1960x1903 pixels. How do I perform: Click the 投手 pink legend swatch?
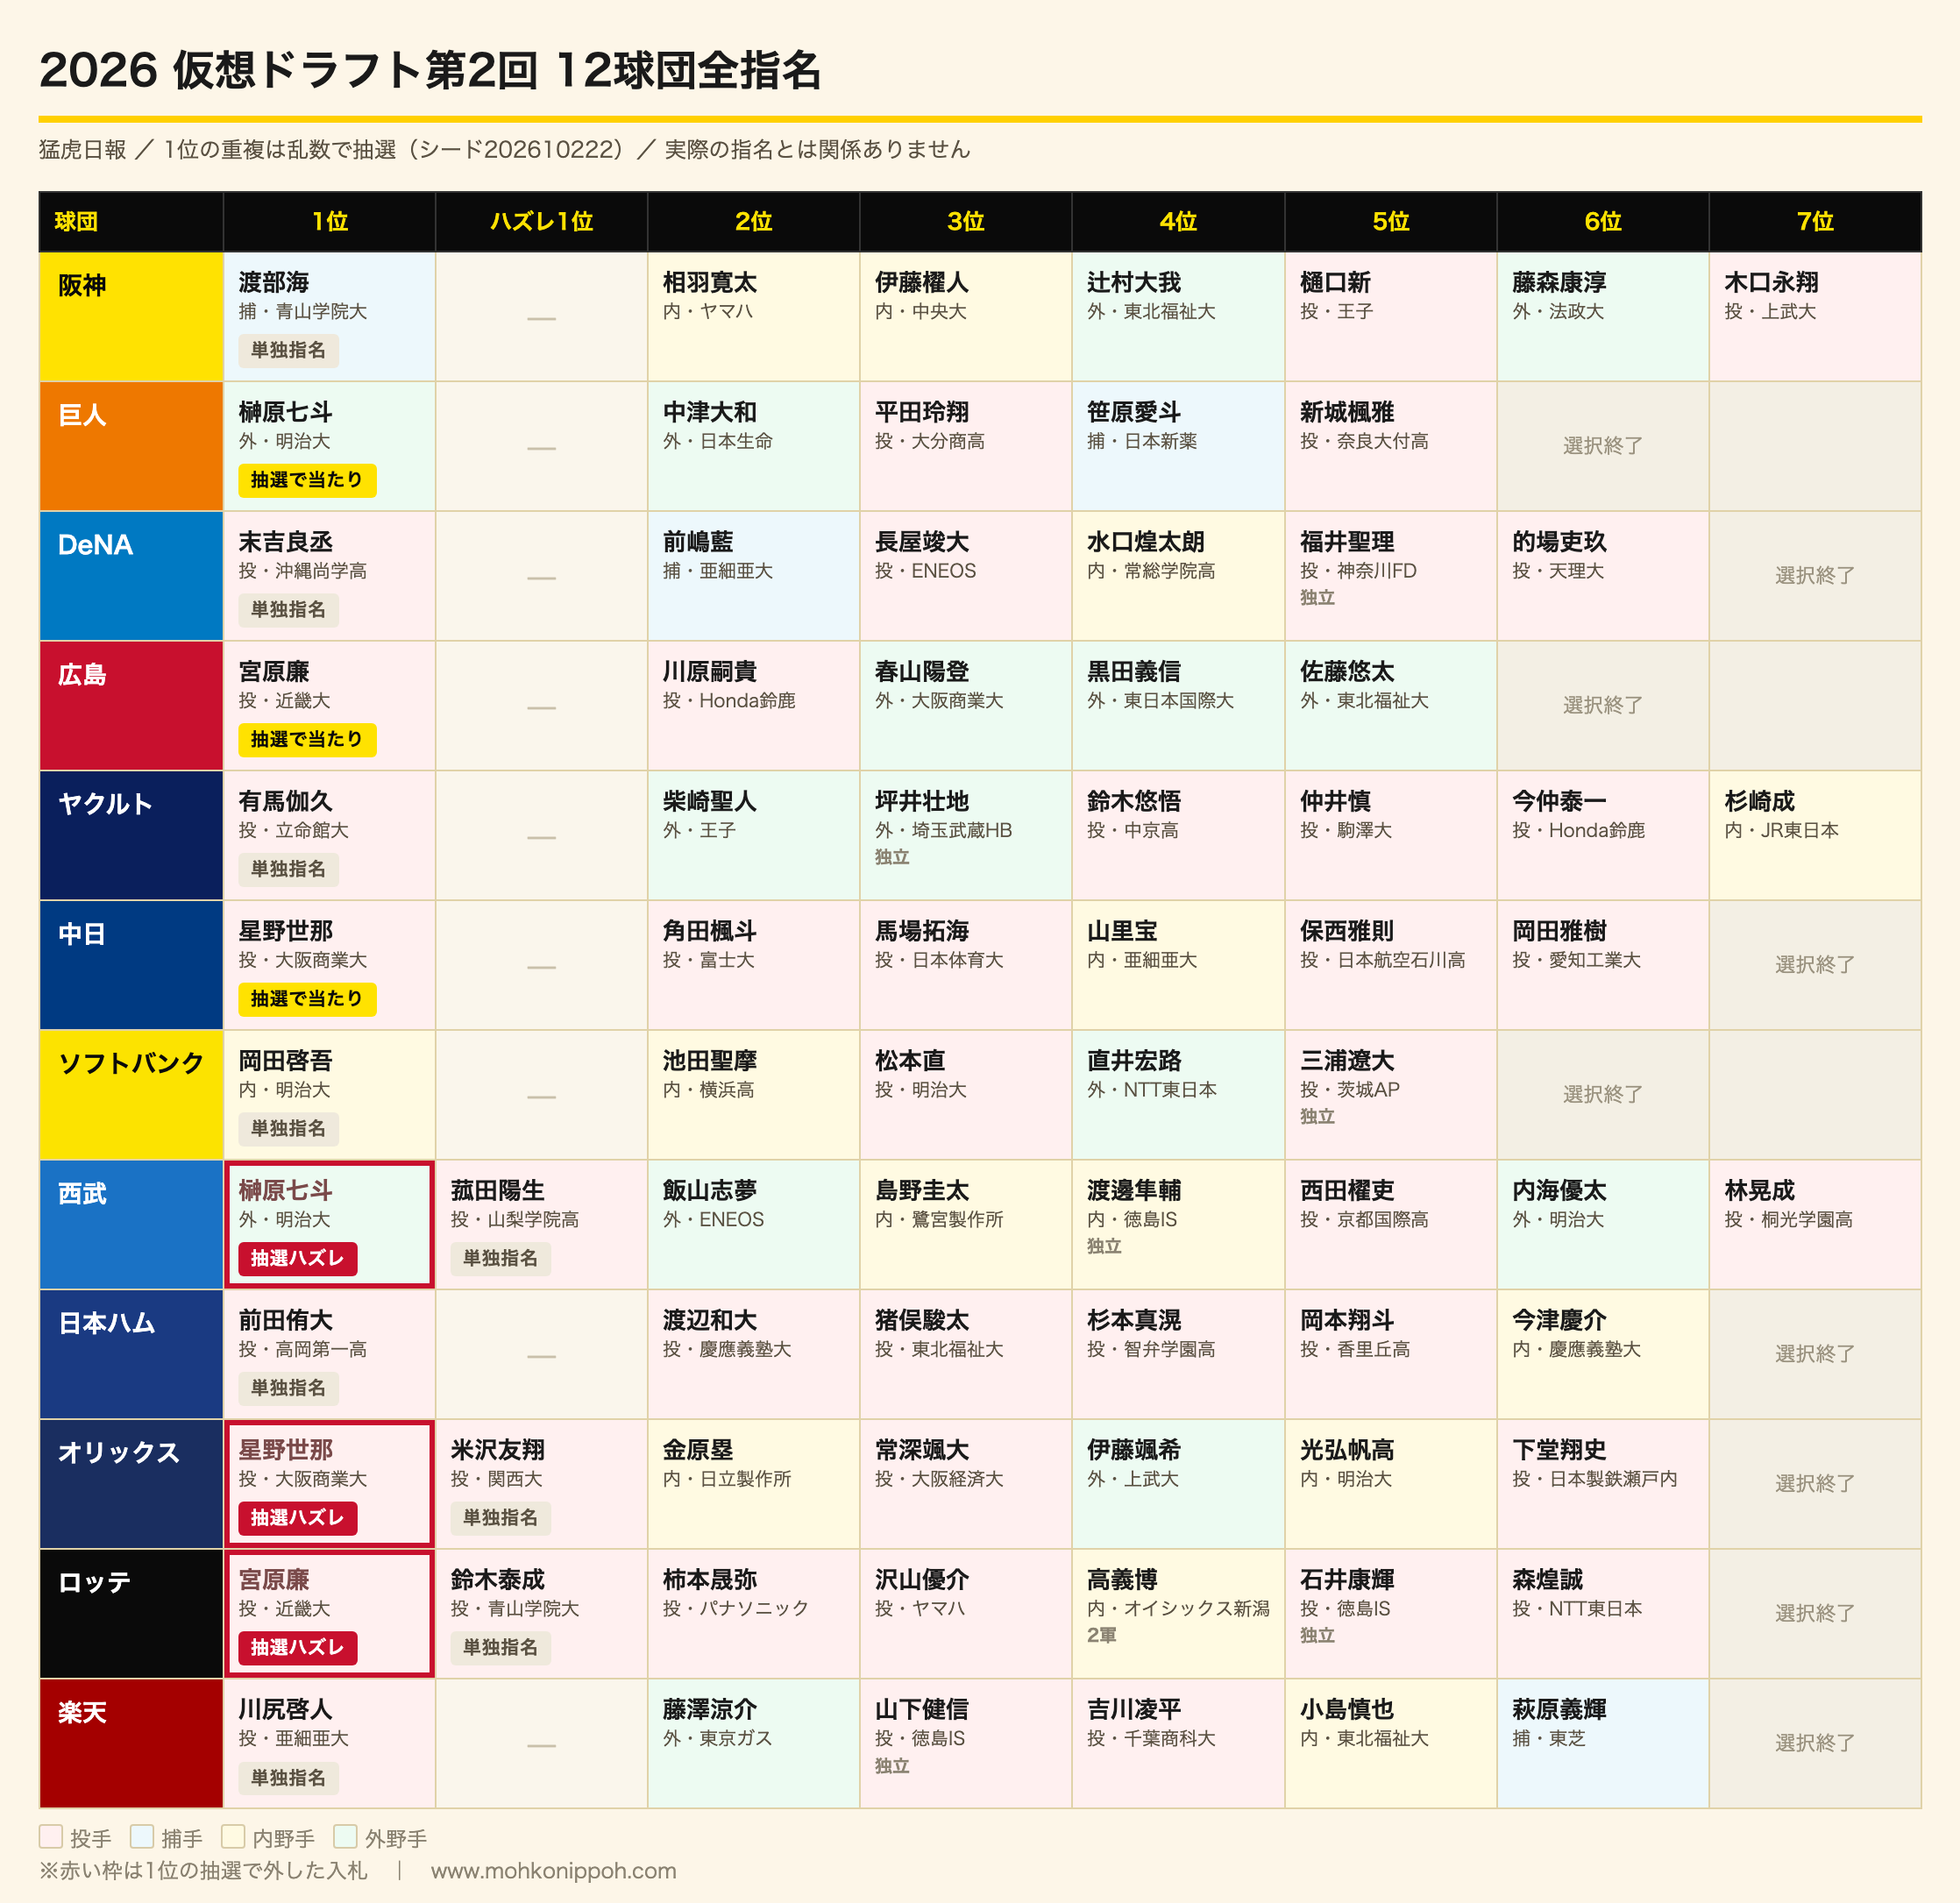pos(51,1836)
